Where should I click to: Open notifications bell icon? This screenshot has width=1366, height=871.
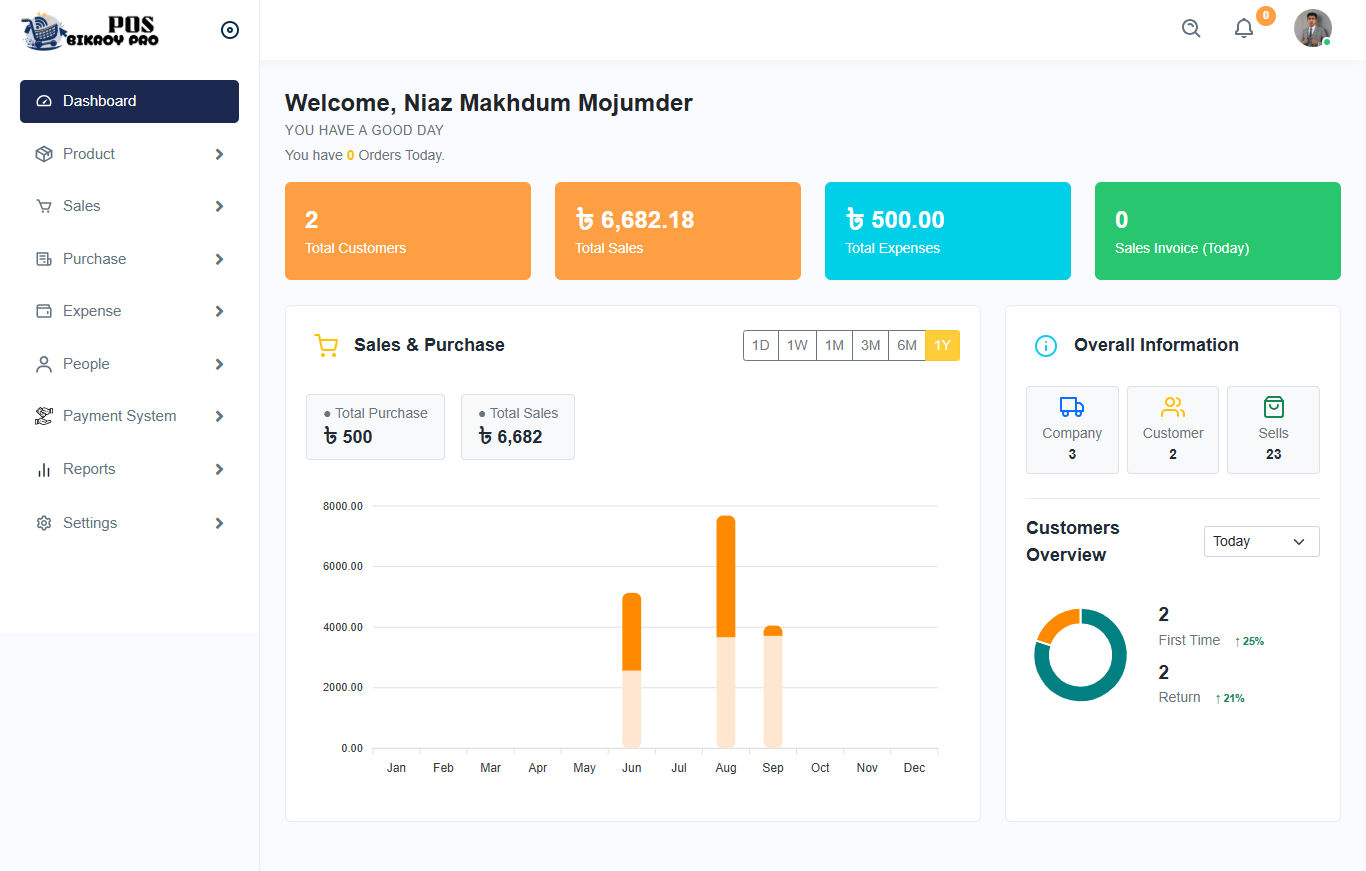[1244, 28]
